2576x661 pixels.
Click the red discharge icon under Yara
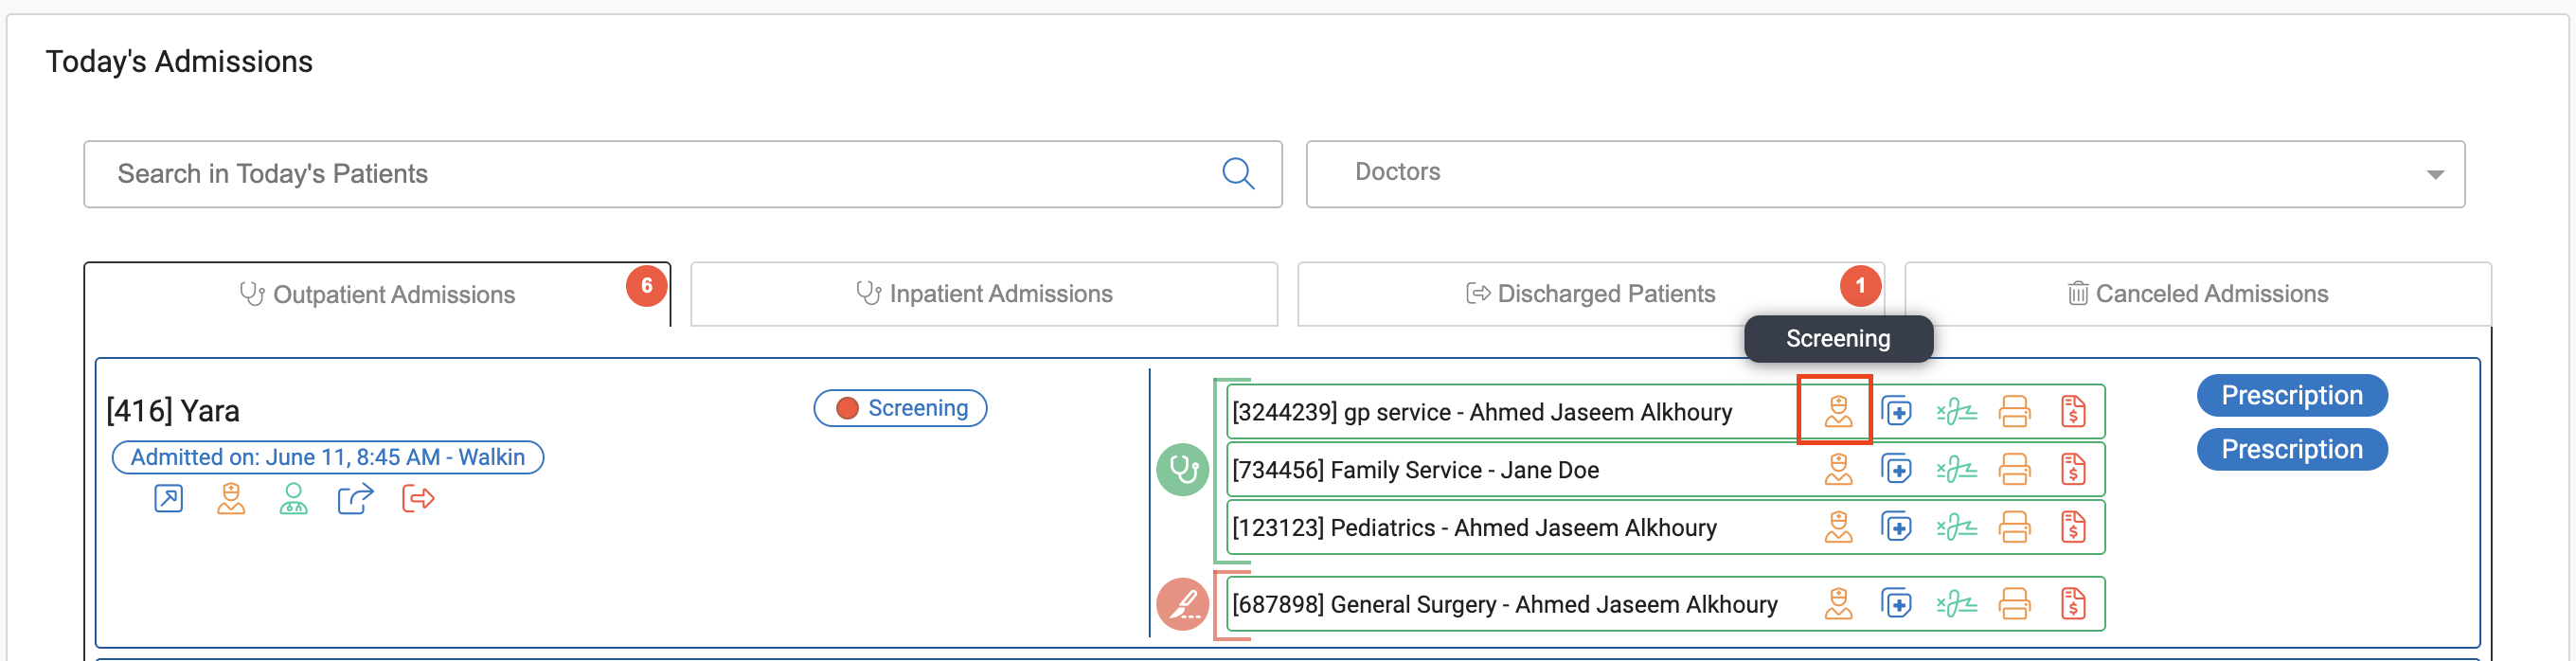point(418,498)
